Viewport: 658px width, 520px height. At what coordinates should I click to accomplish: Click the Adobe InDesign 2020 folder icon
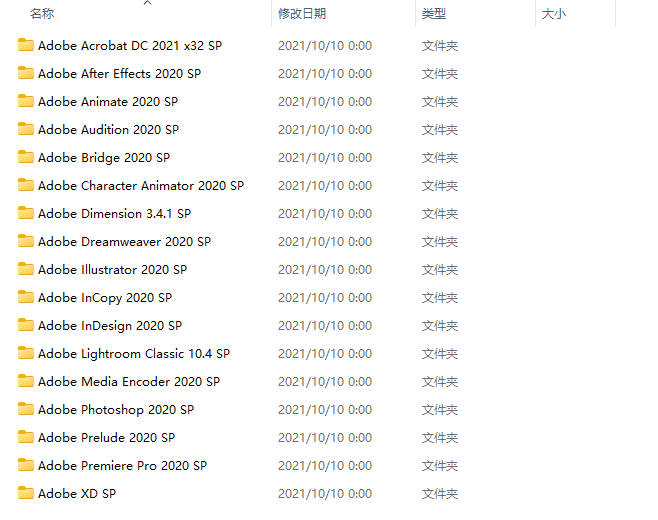(26, 325)
